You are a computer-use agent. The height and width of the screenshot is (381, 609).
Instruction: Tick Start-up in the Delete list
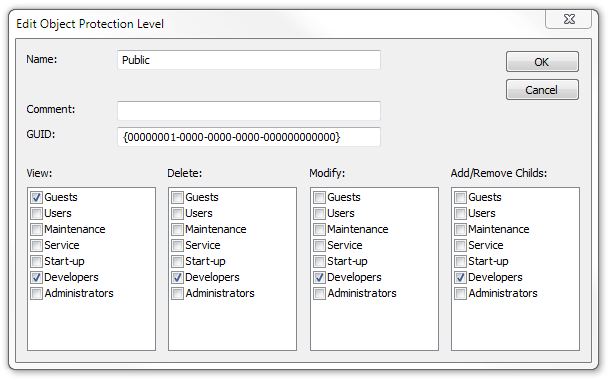[177, 261]
